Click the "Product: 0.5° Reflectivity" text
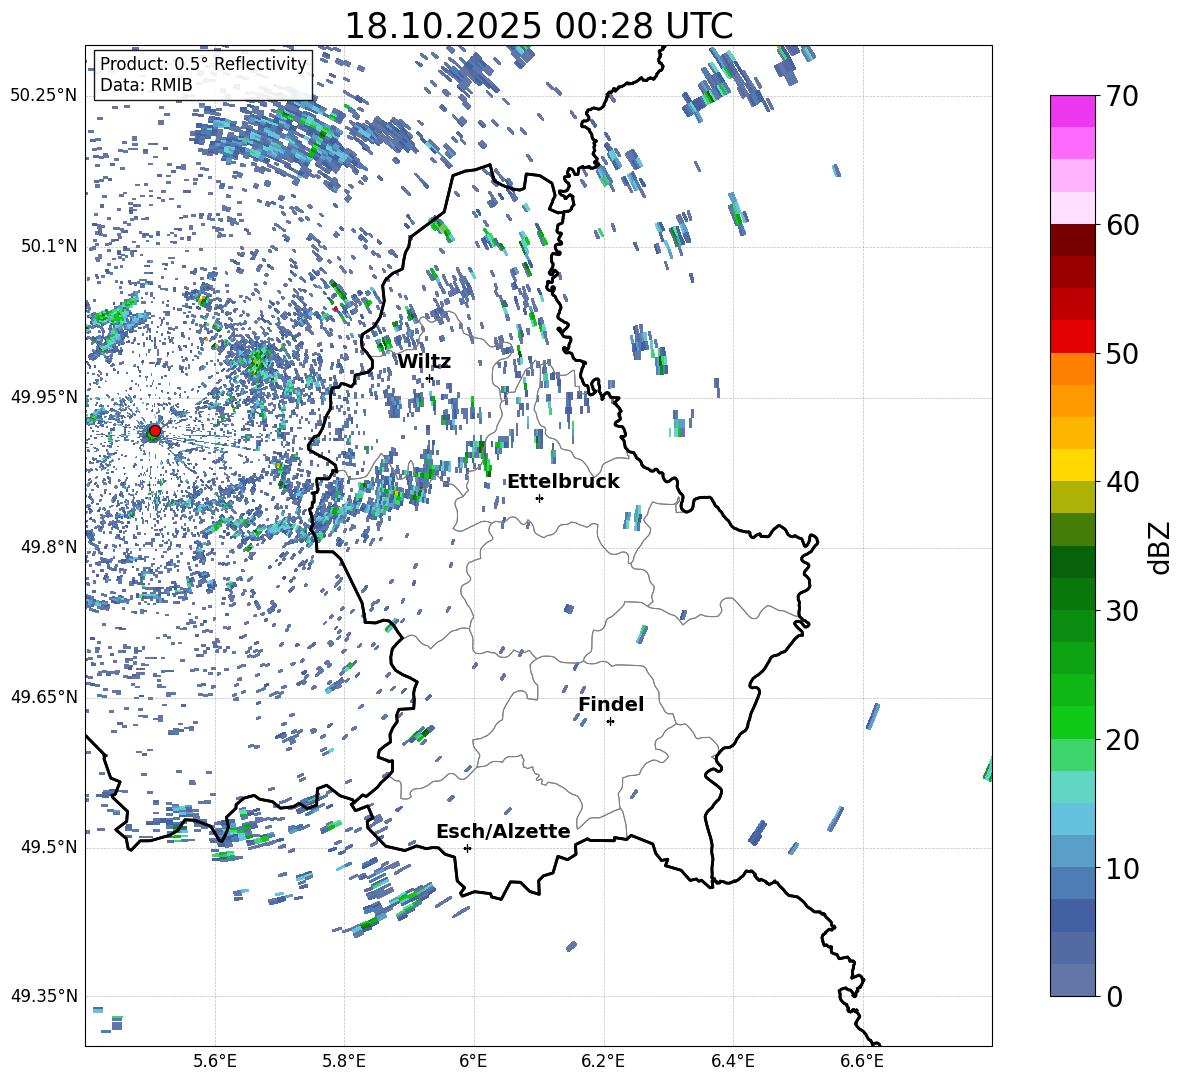Screen dimensions: 1184x1081 pos(203,64)
